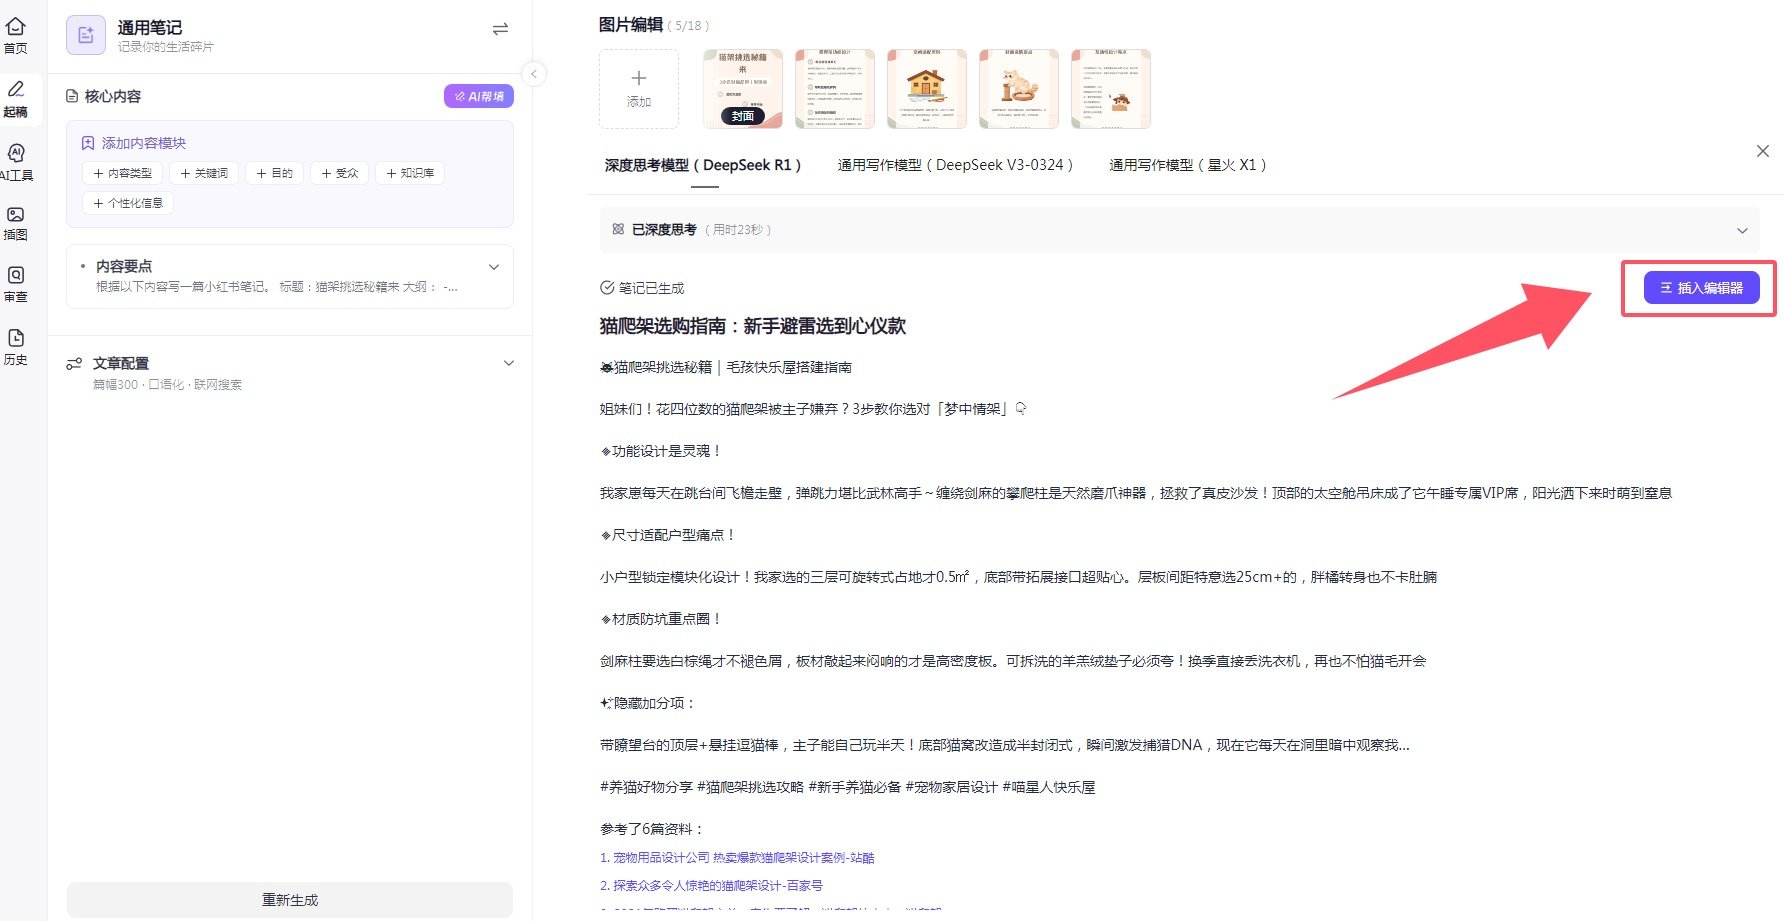Collapse left panel with arrow handle
This screenshot has height=921, width=1784.
[534, 74]
